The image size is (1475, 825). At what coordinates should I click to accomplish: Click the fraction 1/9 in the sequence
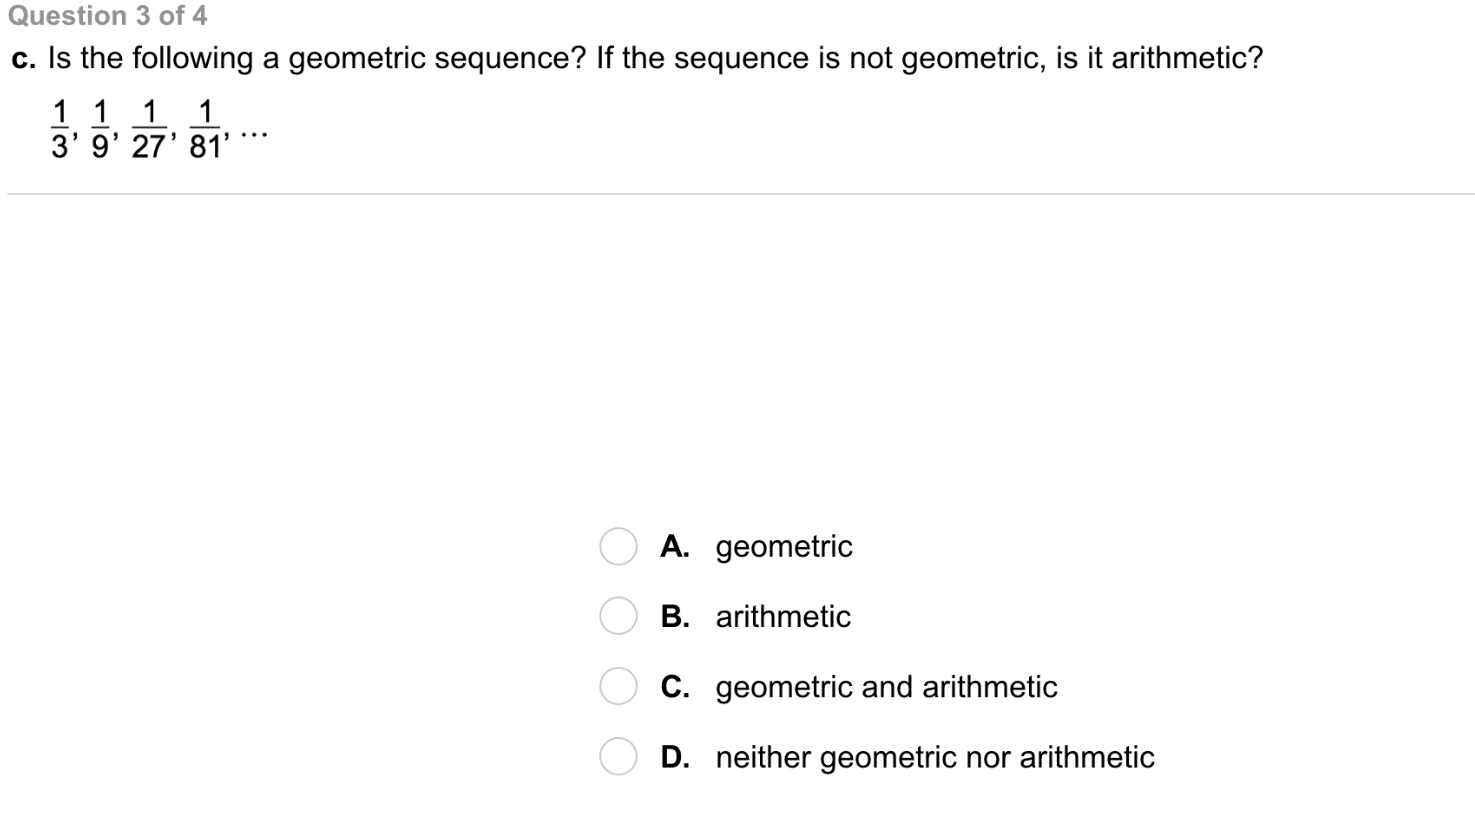click(100, 129)
